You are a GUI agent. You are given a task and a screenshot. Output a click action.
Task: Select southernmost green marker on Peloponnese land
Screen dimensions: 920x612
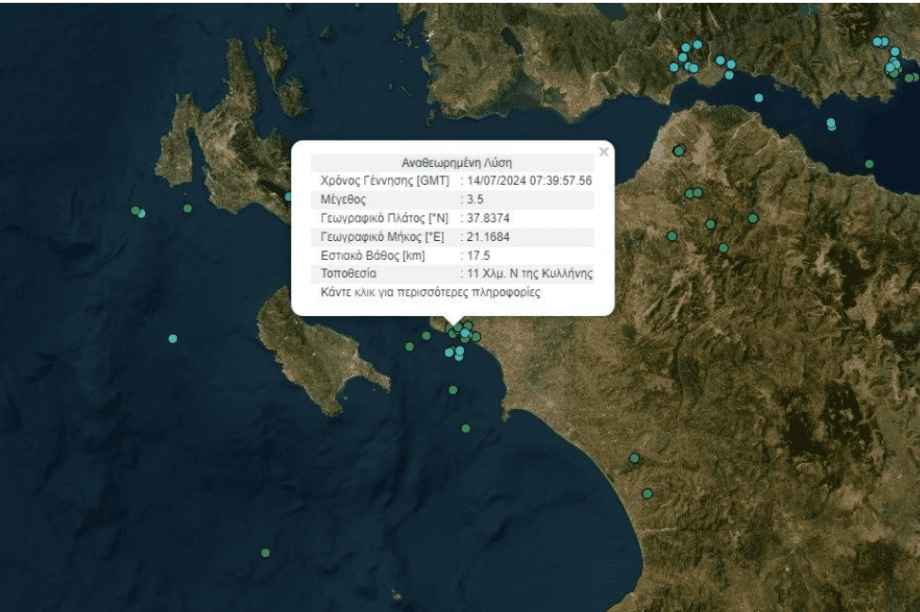click(x=648, y=493)
